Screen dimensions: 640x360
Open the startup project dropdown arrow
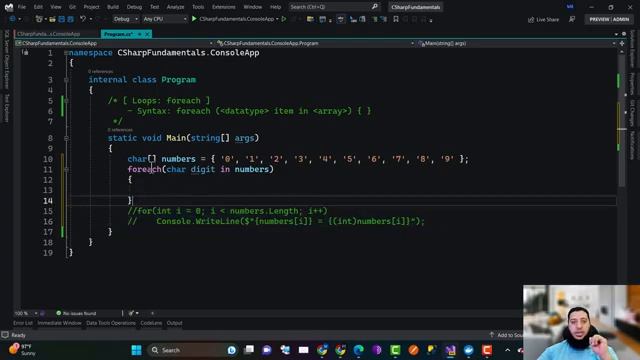tap(277, 19)
